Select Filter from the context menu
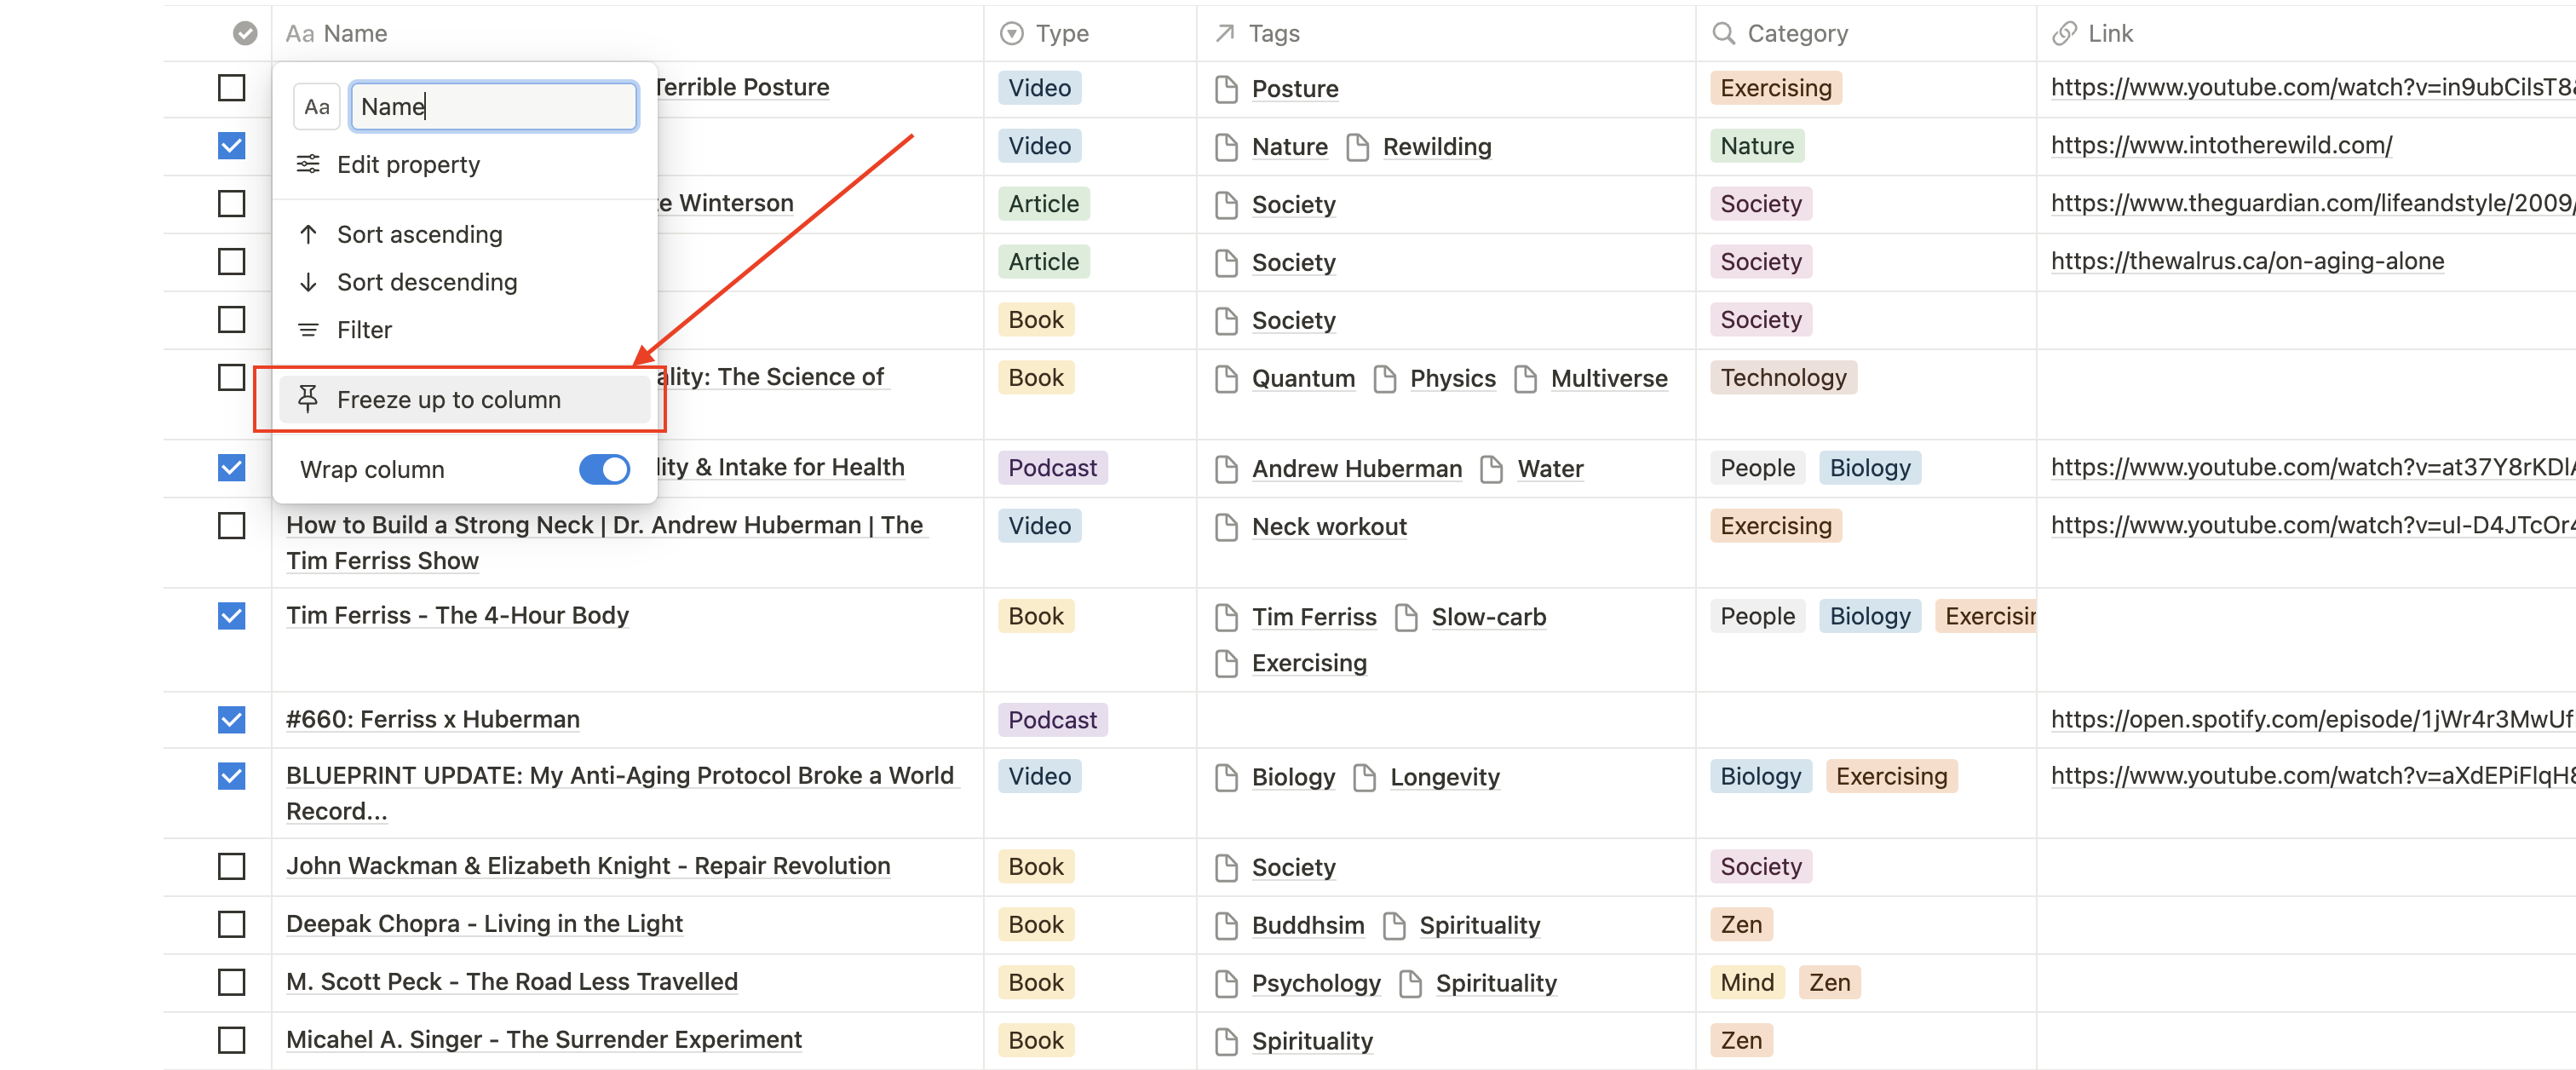Screen dimensions: 2576x1070 point(363,329)
